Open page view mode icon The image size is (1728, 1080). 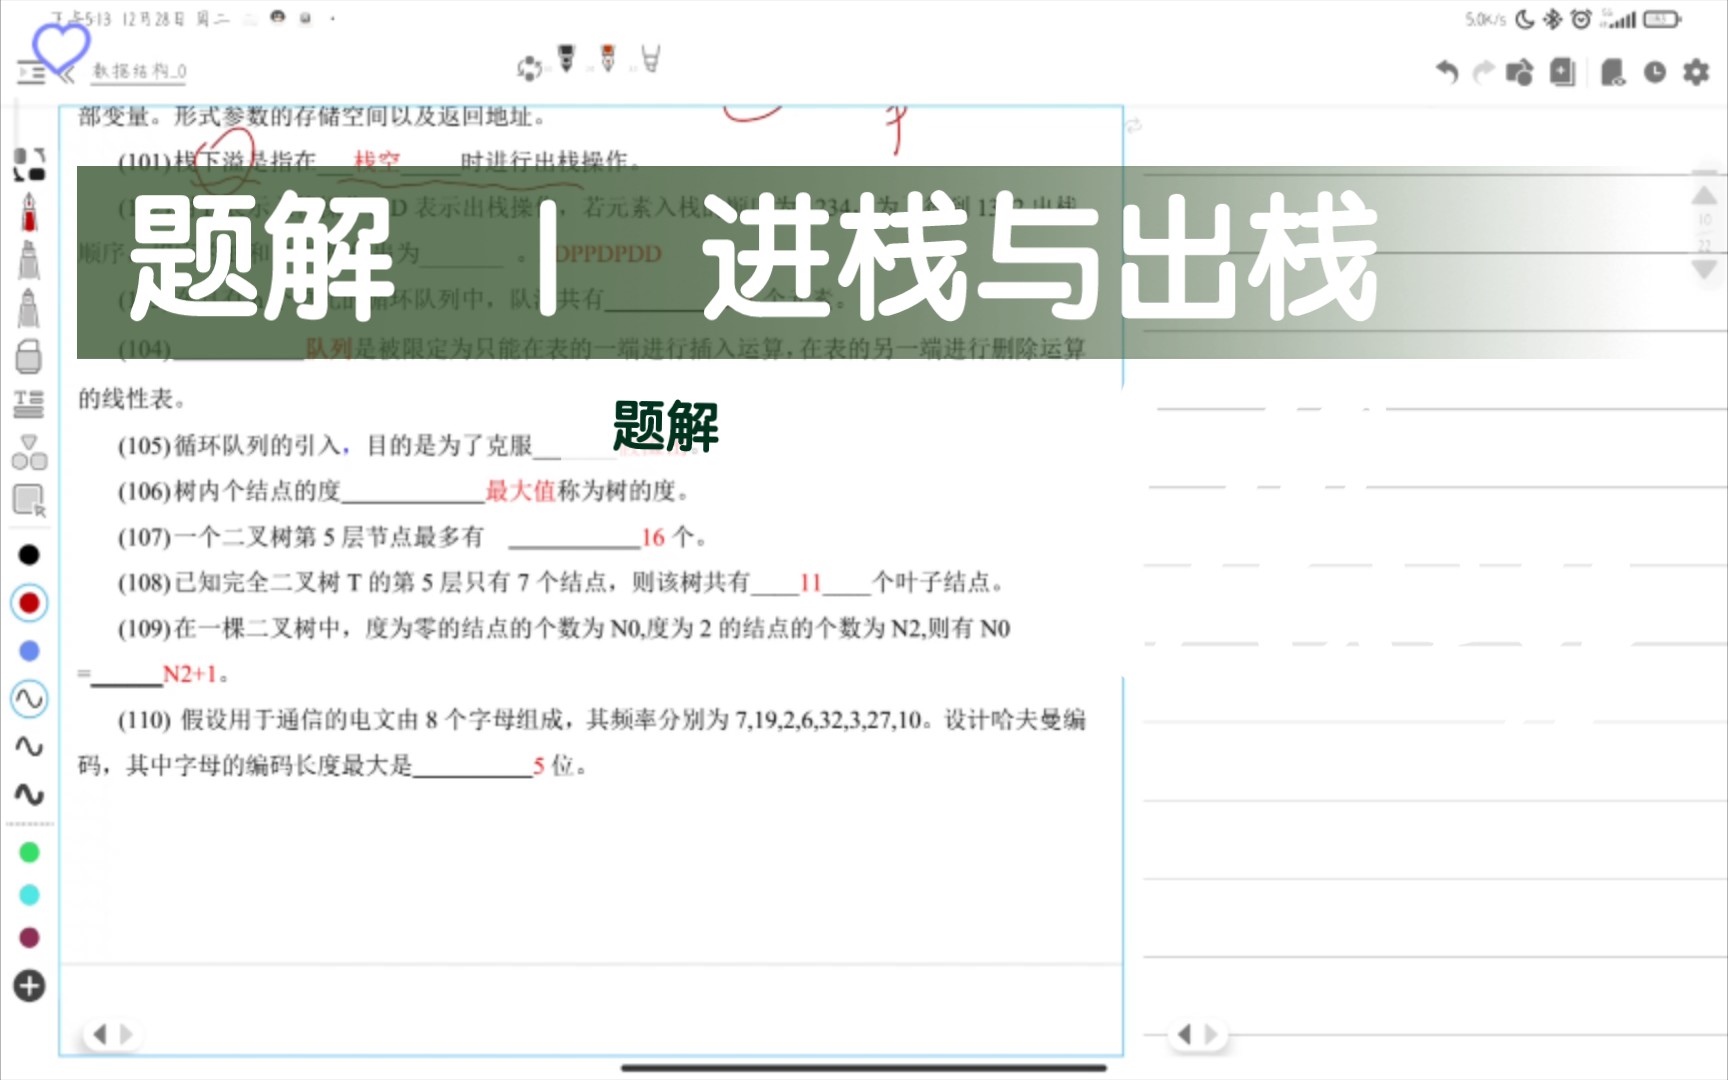point(1612,72)
